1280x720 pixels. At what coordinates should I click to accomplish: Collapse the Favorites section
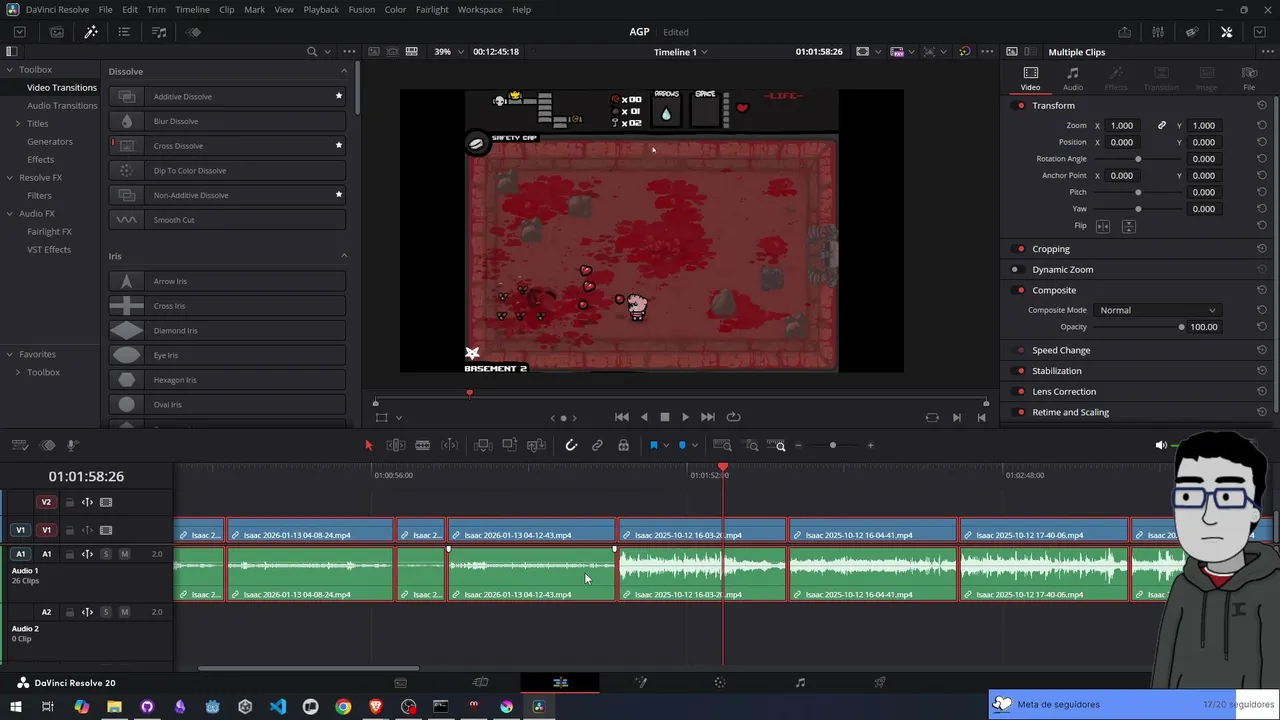[x=9, y=354]
